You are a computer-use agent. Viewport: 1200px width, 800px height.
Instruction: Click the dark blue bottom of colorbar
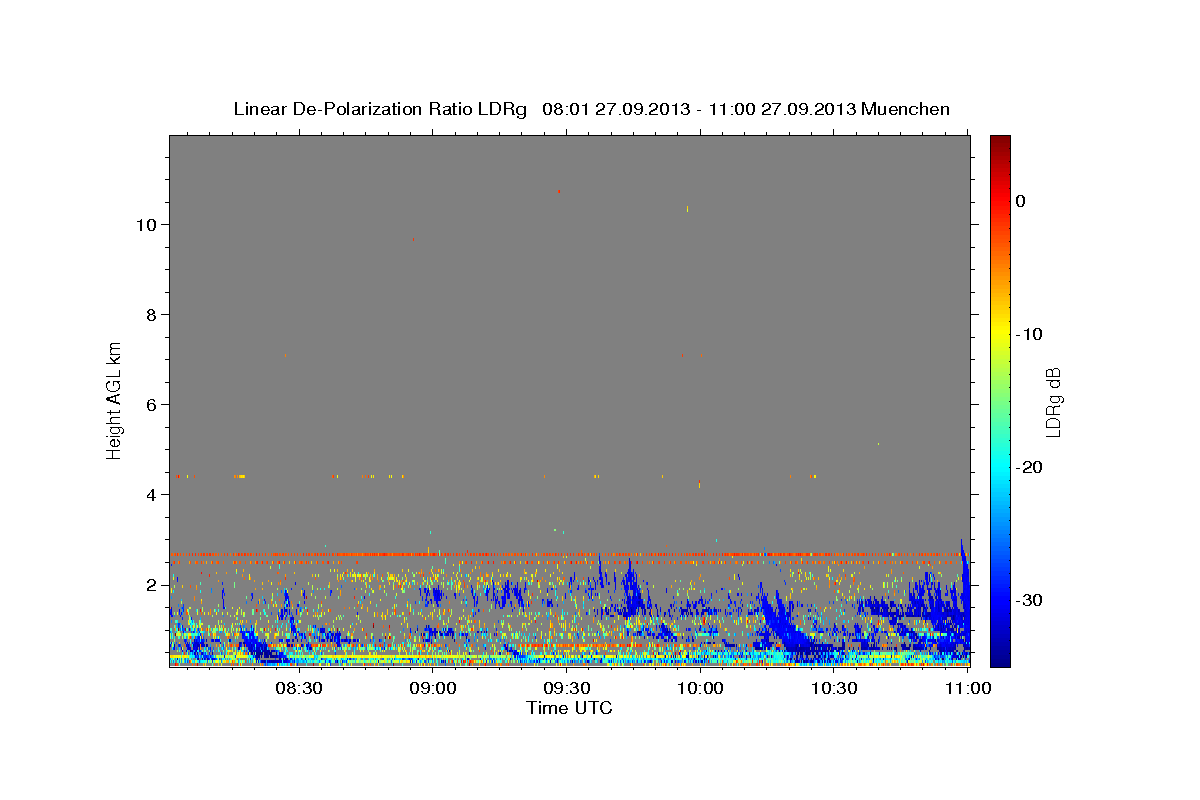(1000, 657)
